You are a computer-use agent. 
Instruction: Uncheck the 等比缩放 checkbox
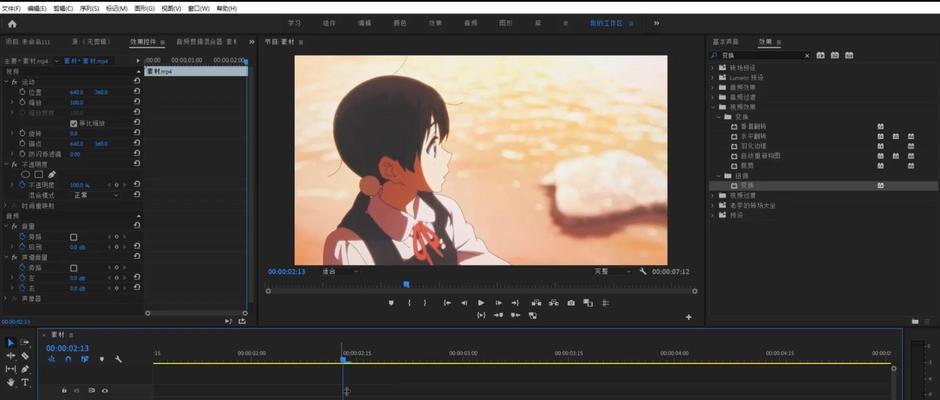click(74, 123)
